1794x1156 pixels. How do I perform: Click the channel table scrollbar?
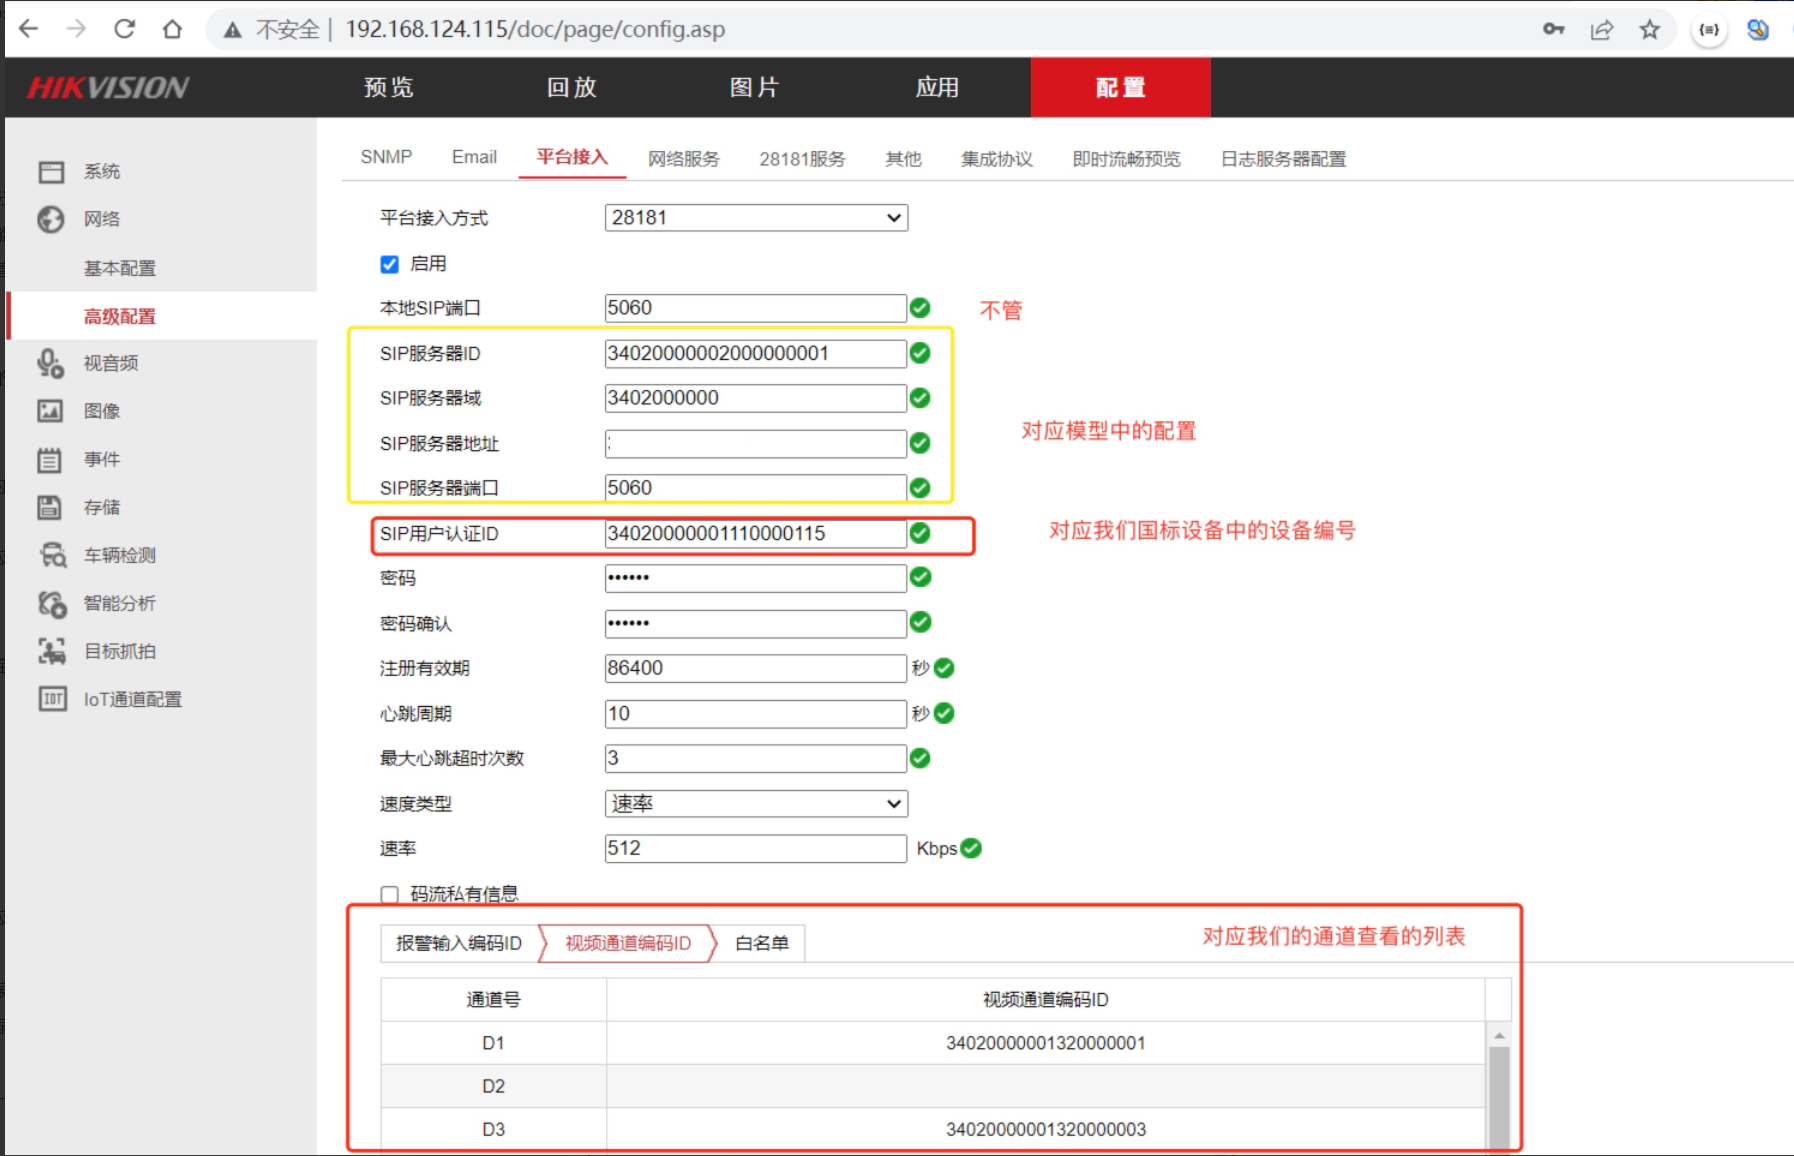click(1499, 1098)
